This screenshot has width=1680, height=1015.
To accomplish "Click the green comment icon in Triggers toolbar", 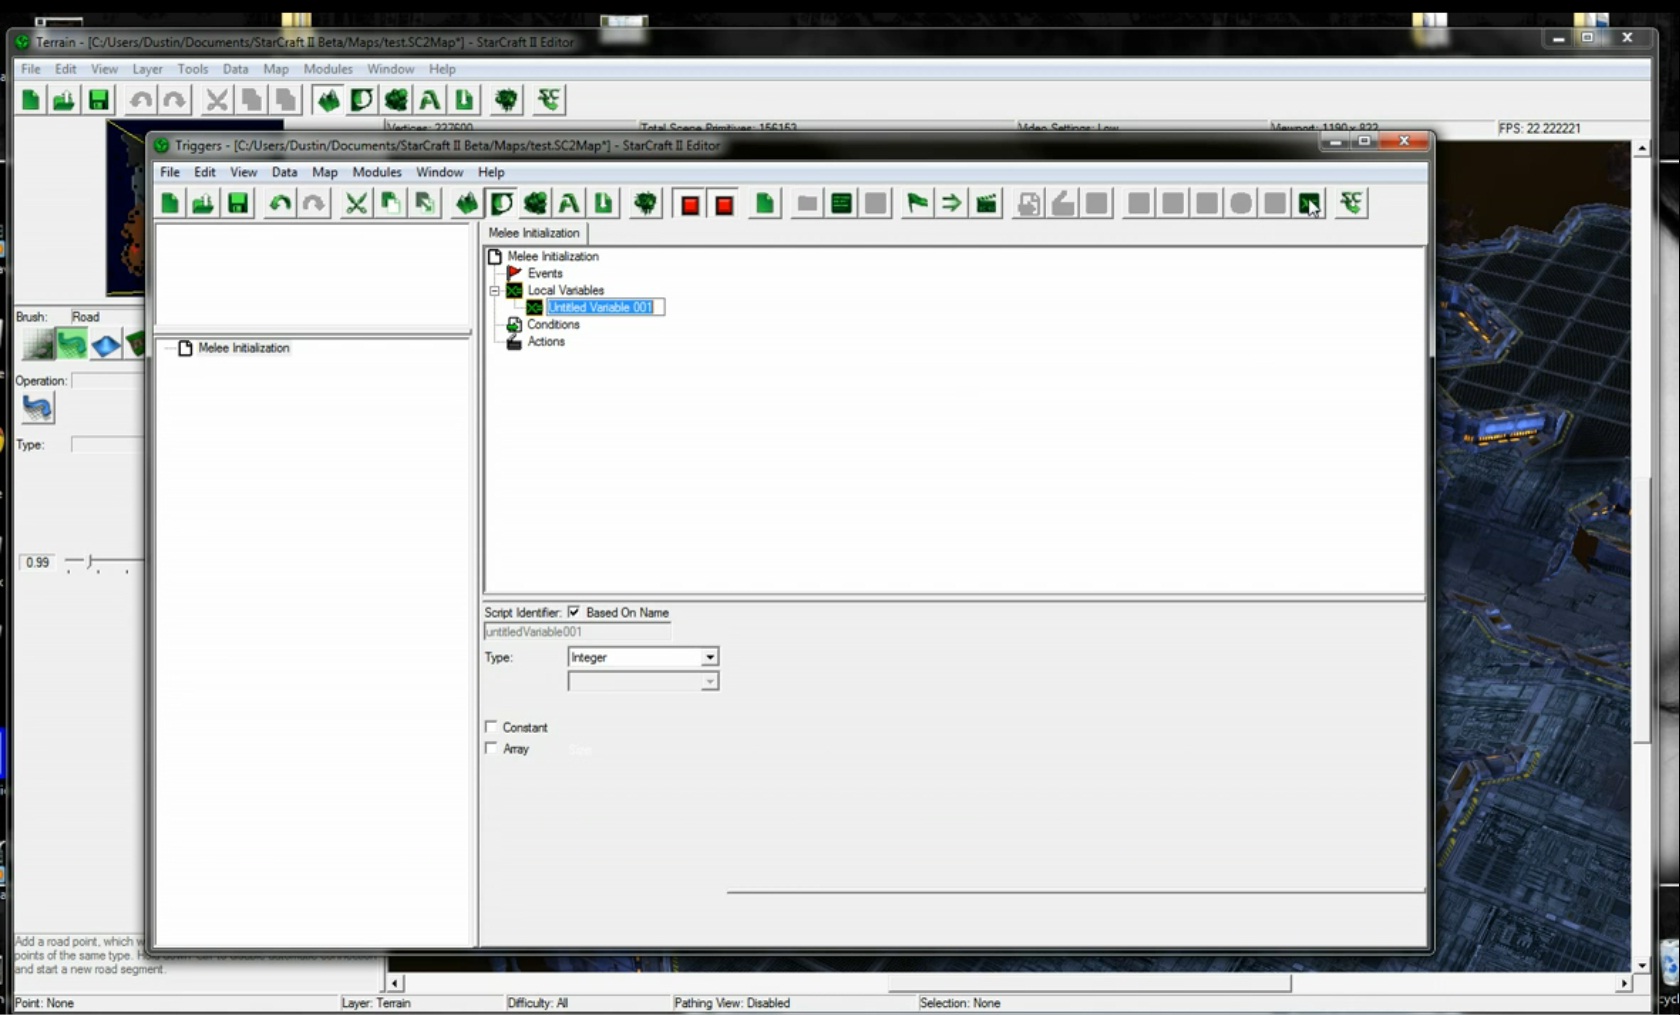I will [841, 204].
